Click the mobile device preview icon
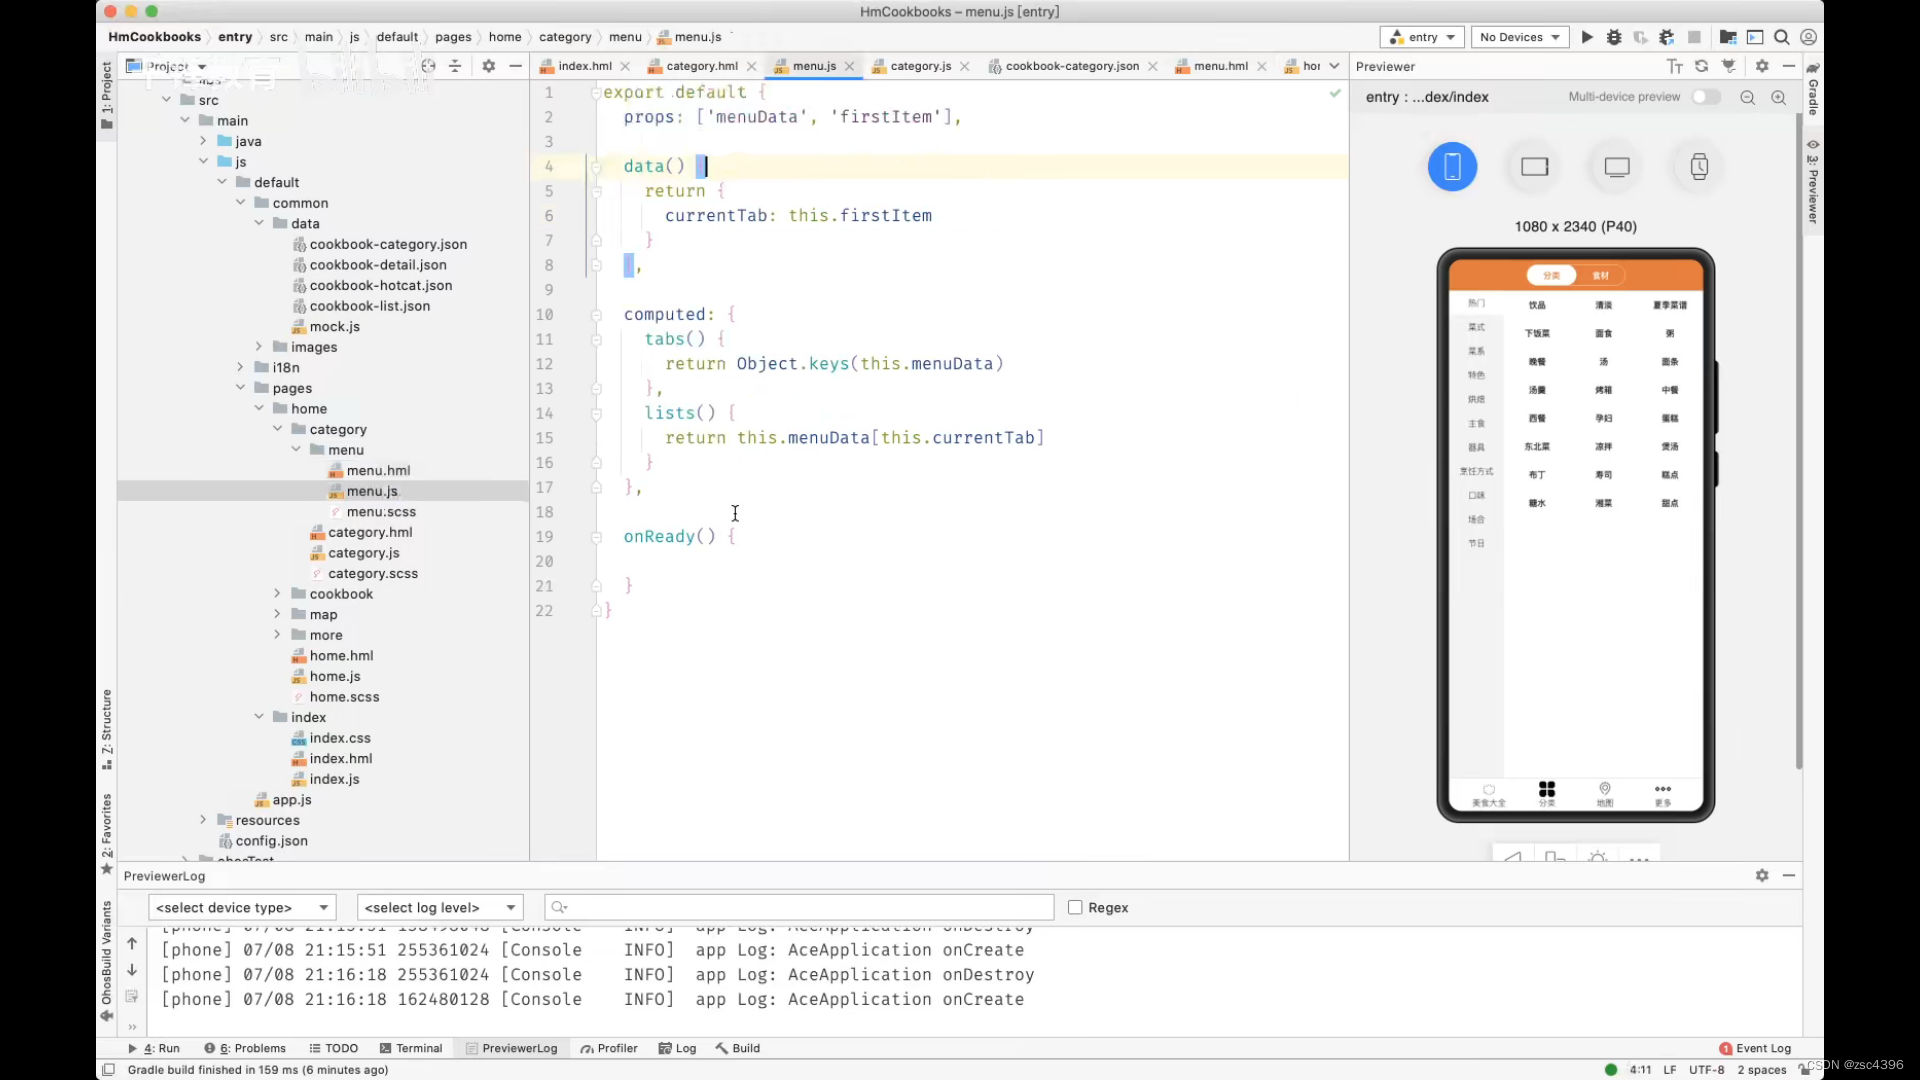This screenshot has width=1920, height=1080. 1451,165
